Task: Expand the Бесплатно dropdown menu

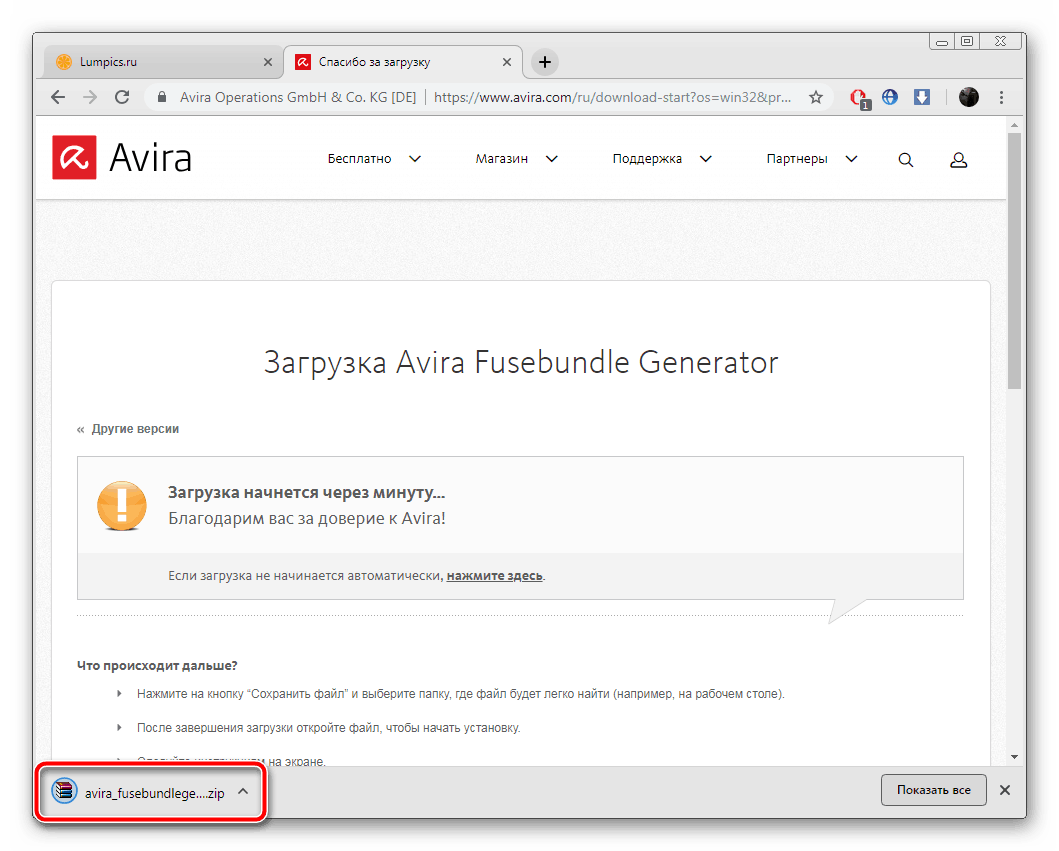Action: click(x=374, y=159)
